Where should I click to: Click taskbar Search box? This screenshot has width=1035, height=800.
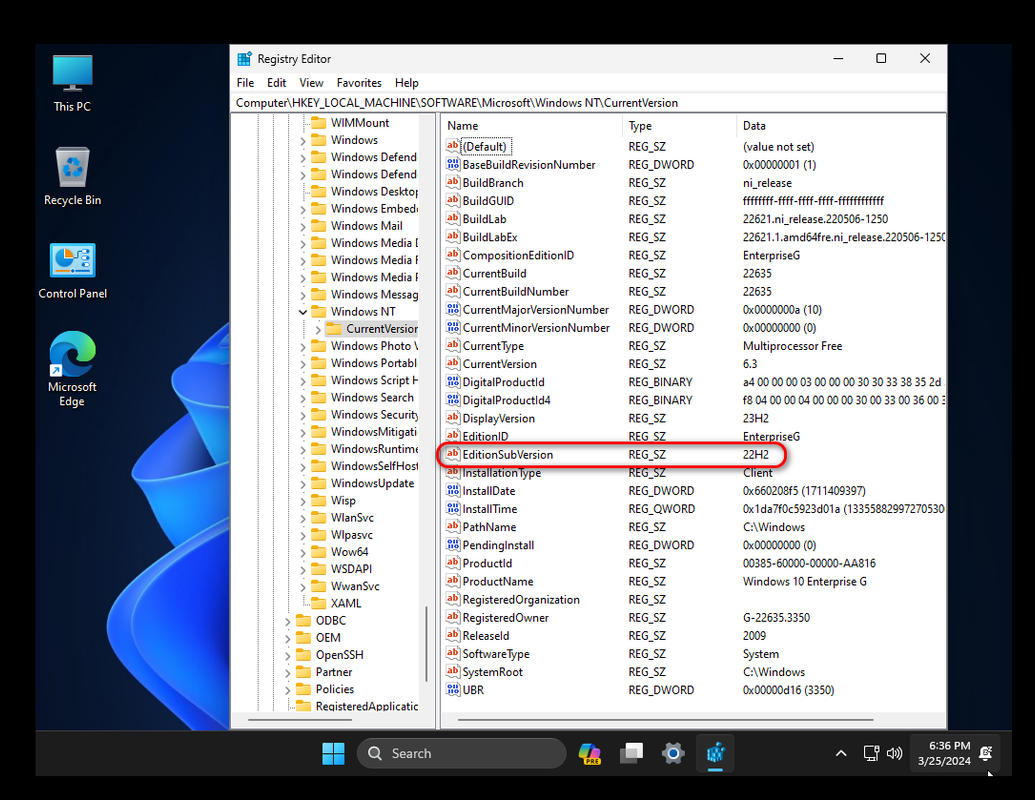pyautogui.click(x=461, y=753)
